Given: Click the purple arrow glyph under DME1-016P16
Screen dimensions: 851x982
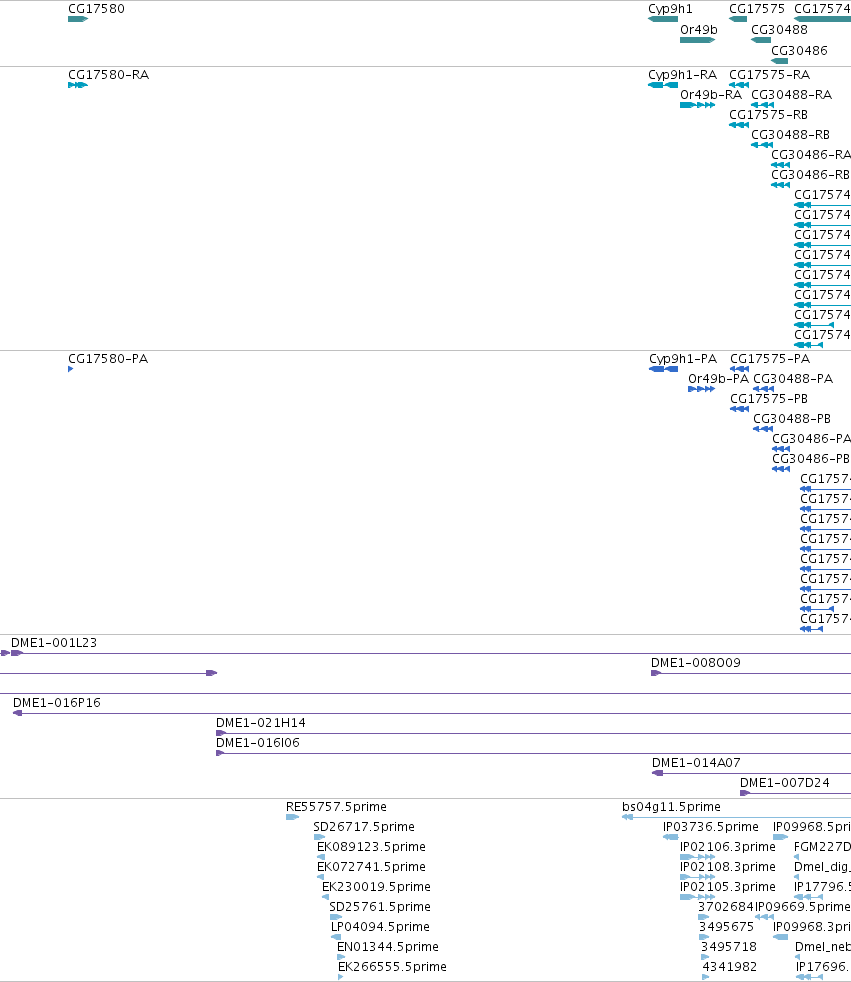Looking at the screenshot, I should [18, 713].
